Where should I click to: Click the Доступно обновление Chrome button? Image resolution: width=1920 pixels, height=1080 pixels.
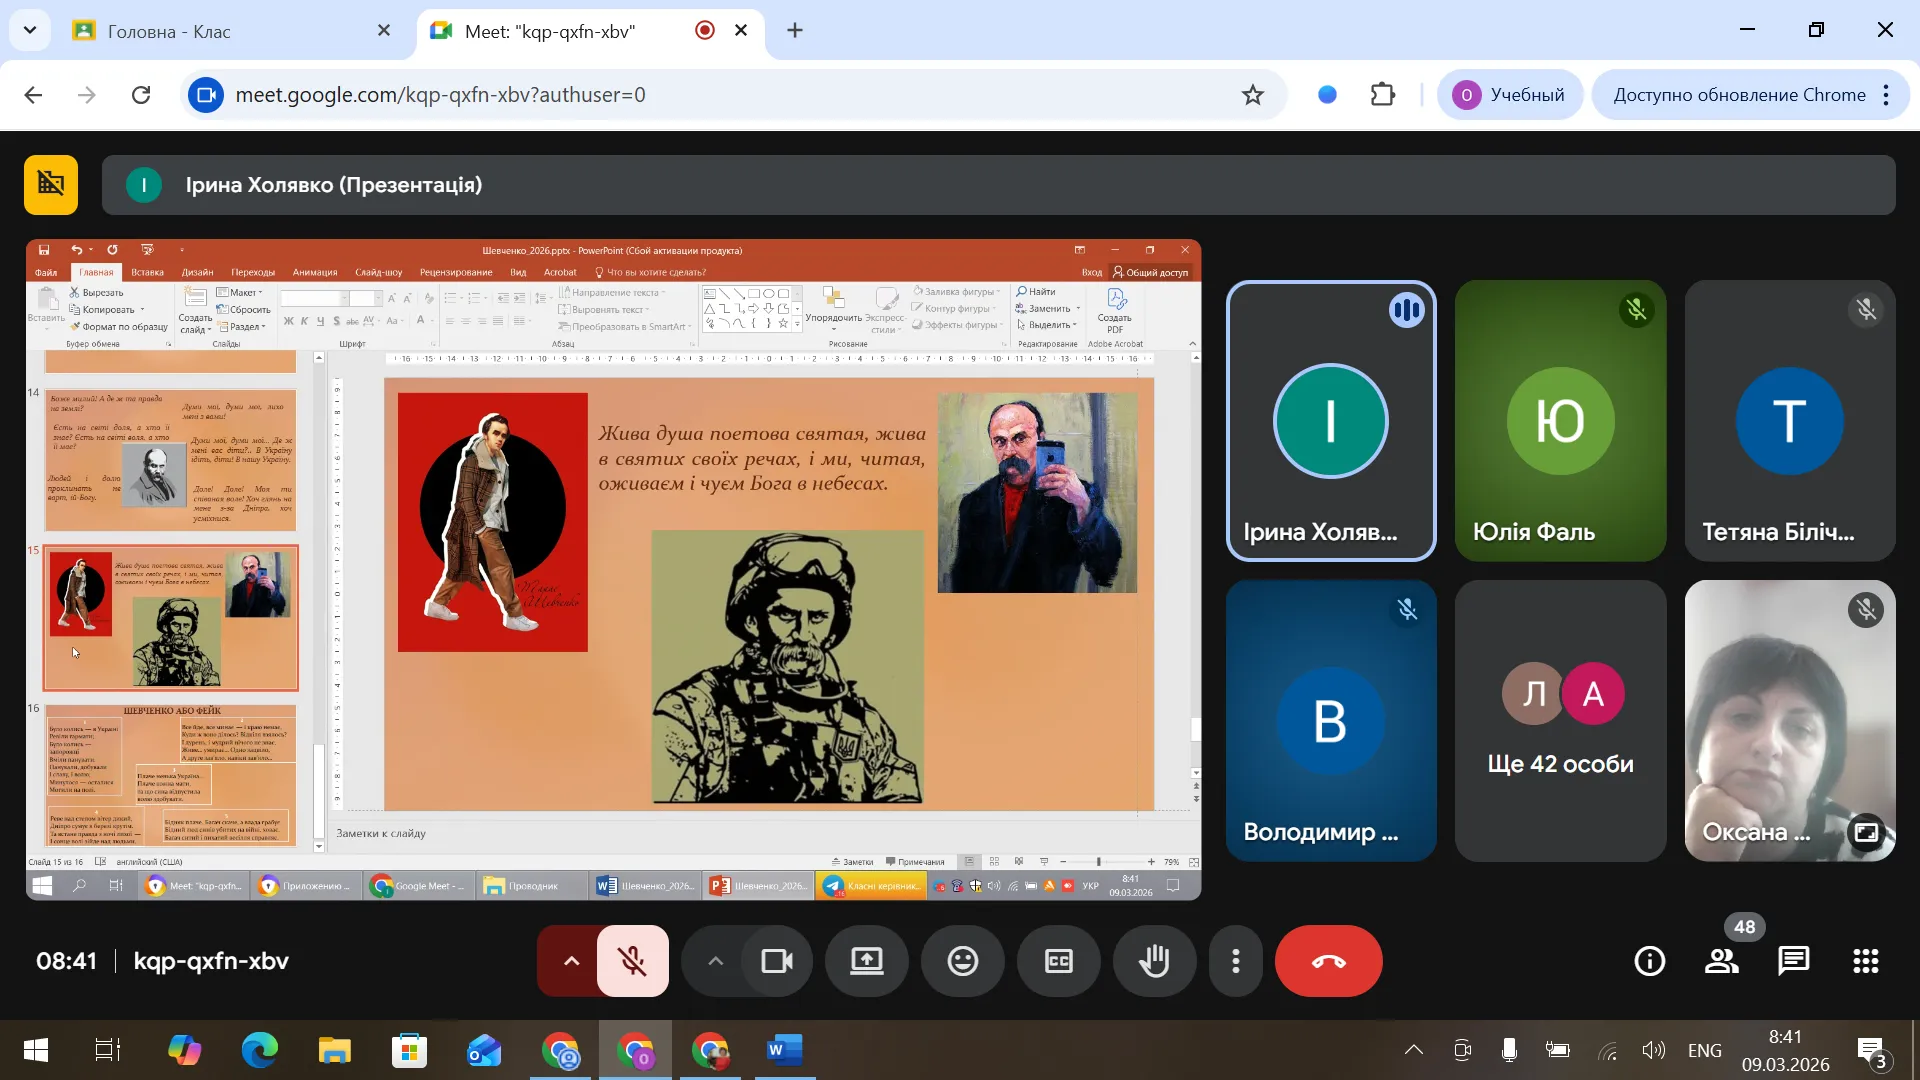[x=1738, y=95]
